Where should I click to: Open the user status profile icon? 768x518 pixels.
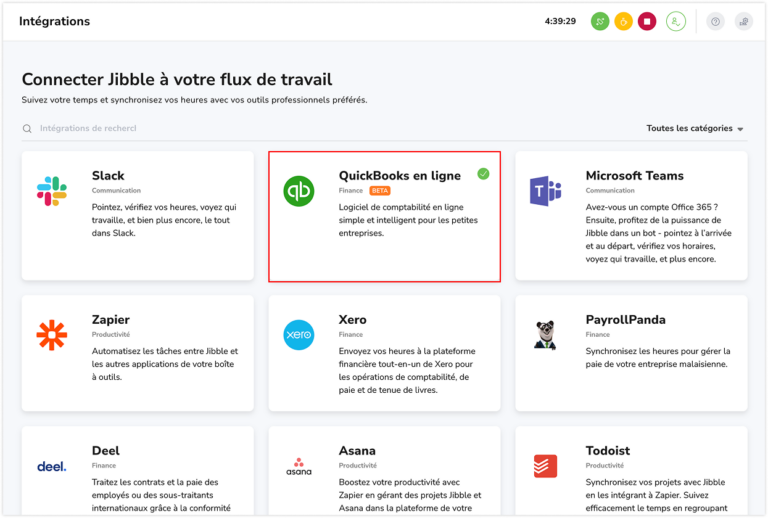[x=676, y=21]
